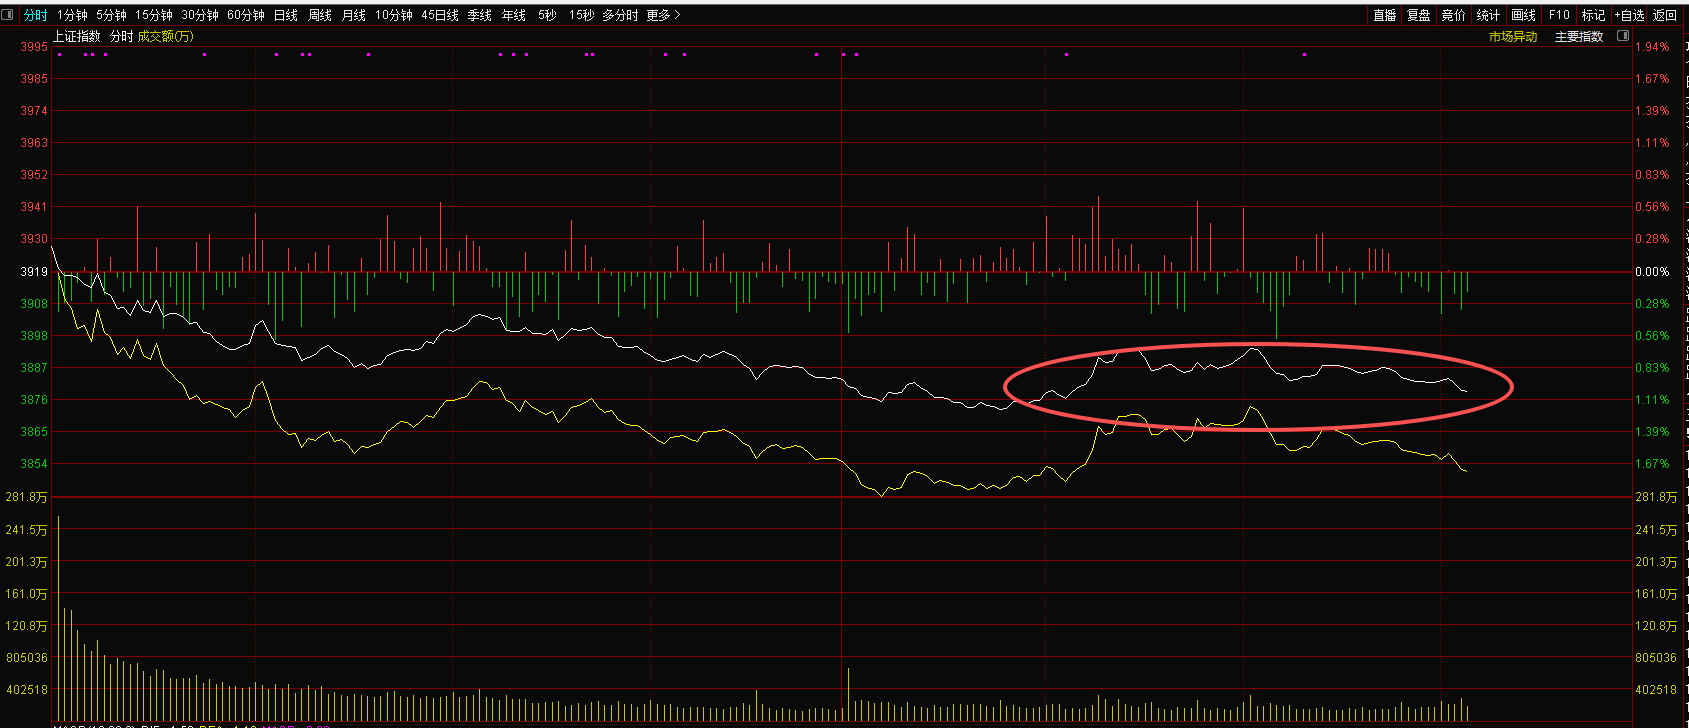Click the first magenta market-alert dot at top left

click(60, 54)
